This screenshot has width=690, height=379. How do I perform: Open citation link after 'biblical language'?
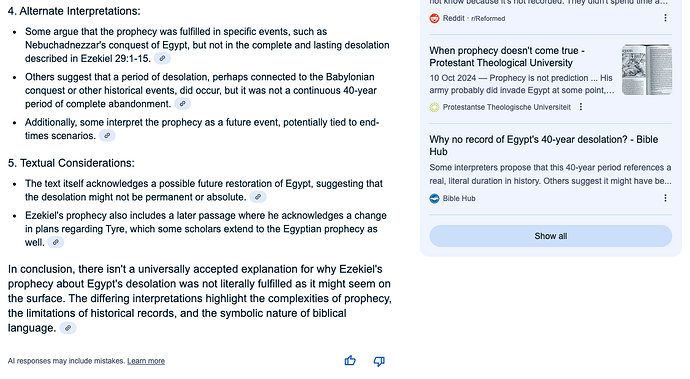pyautogui.click(x=68, y=328)
